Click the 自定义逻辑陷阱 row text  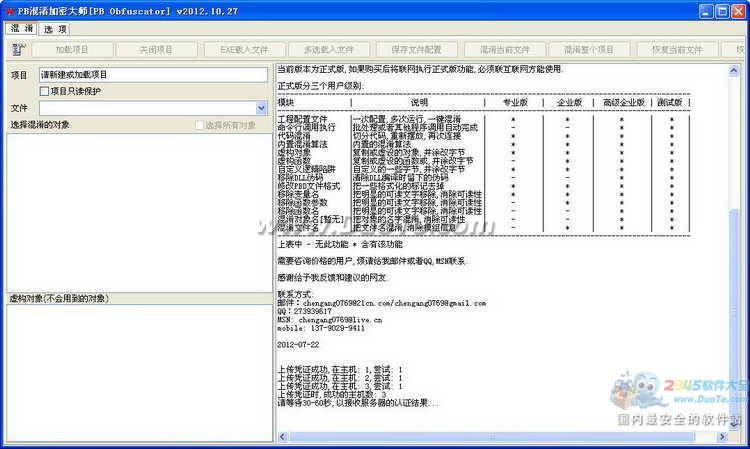(307, 169)
